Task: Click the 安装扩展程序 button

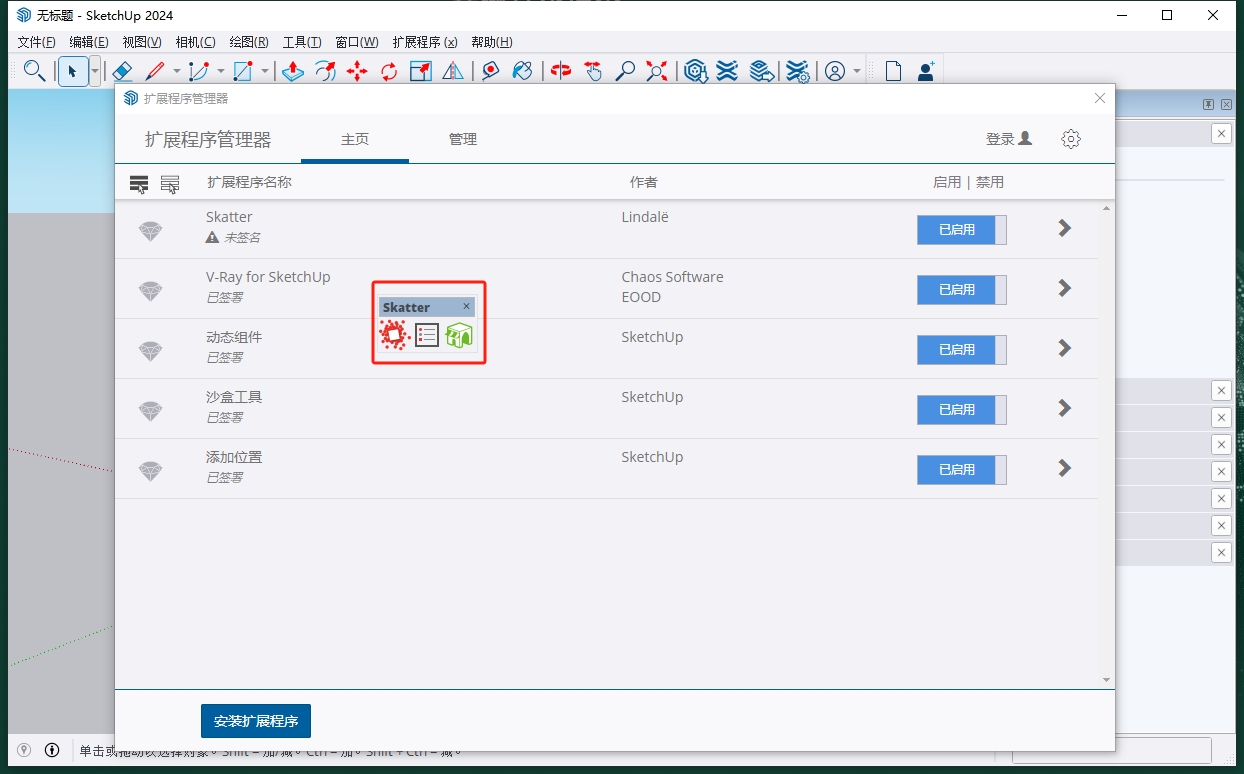Action: click(x=256, y=721)
